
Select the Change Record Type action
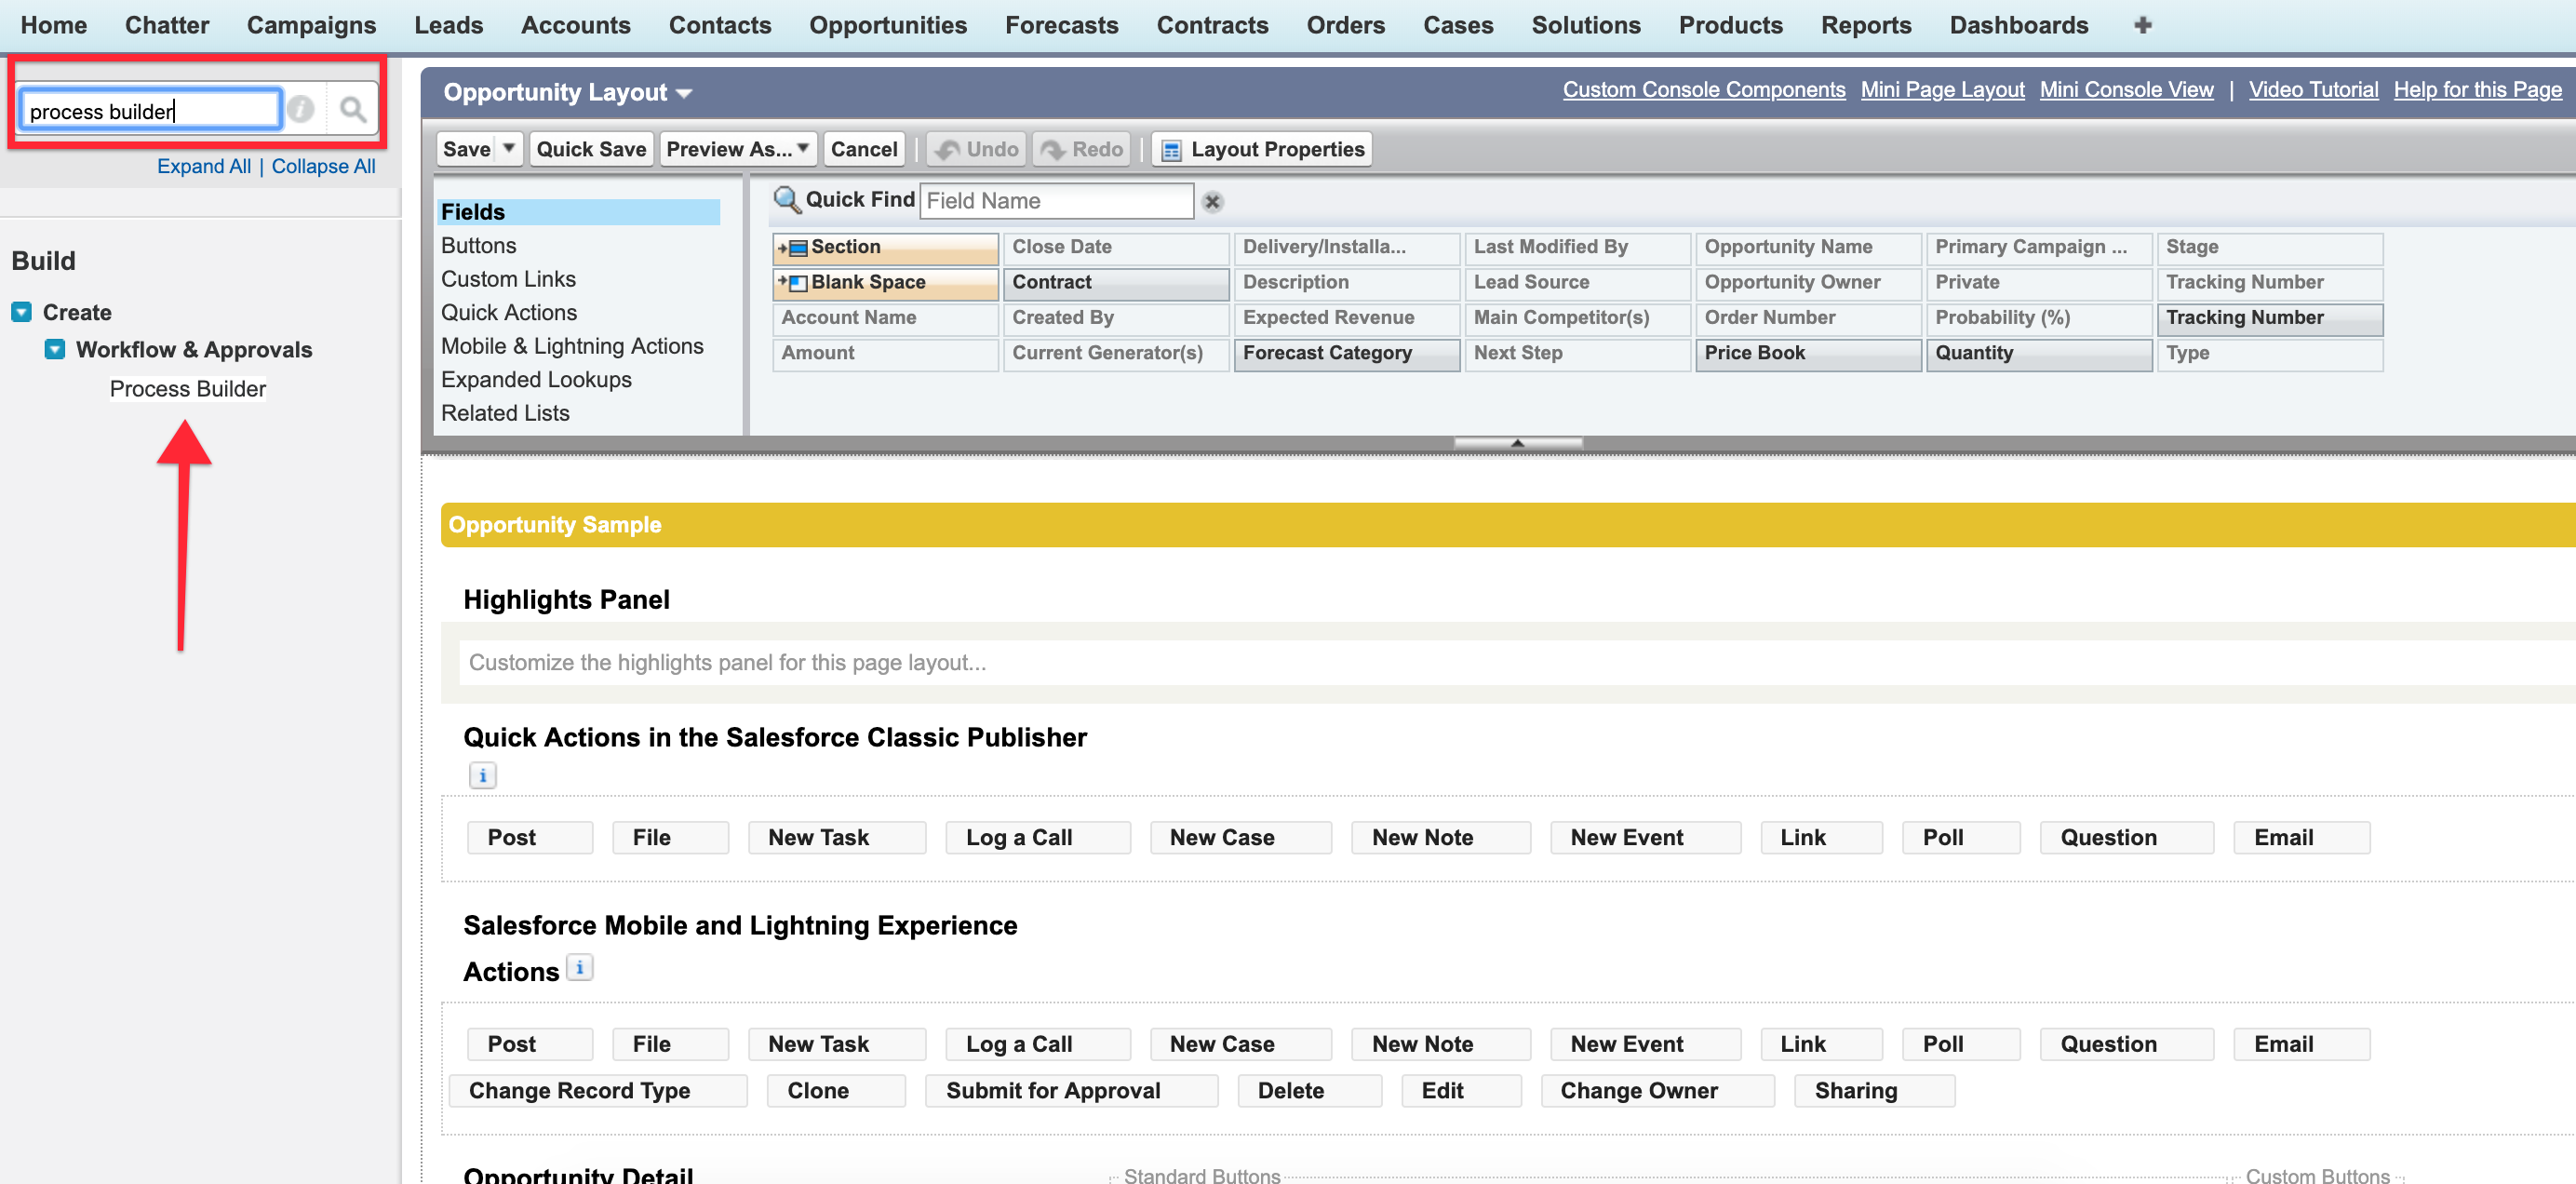point(597,1091)
